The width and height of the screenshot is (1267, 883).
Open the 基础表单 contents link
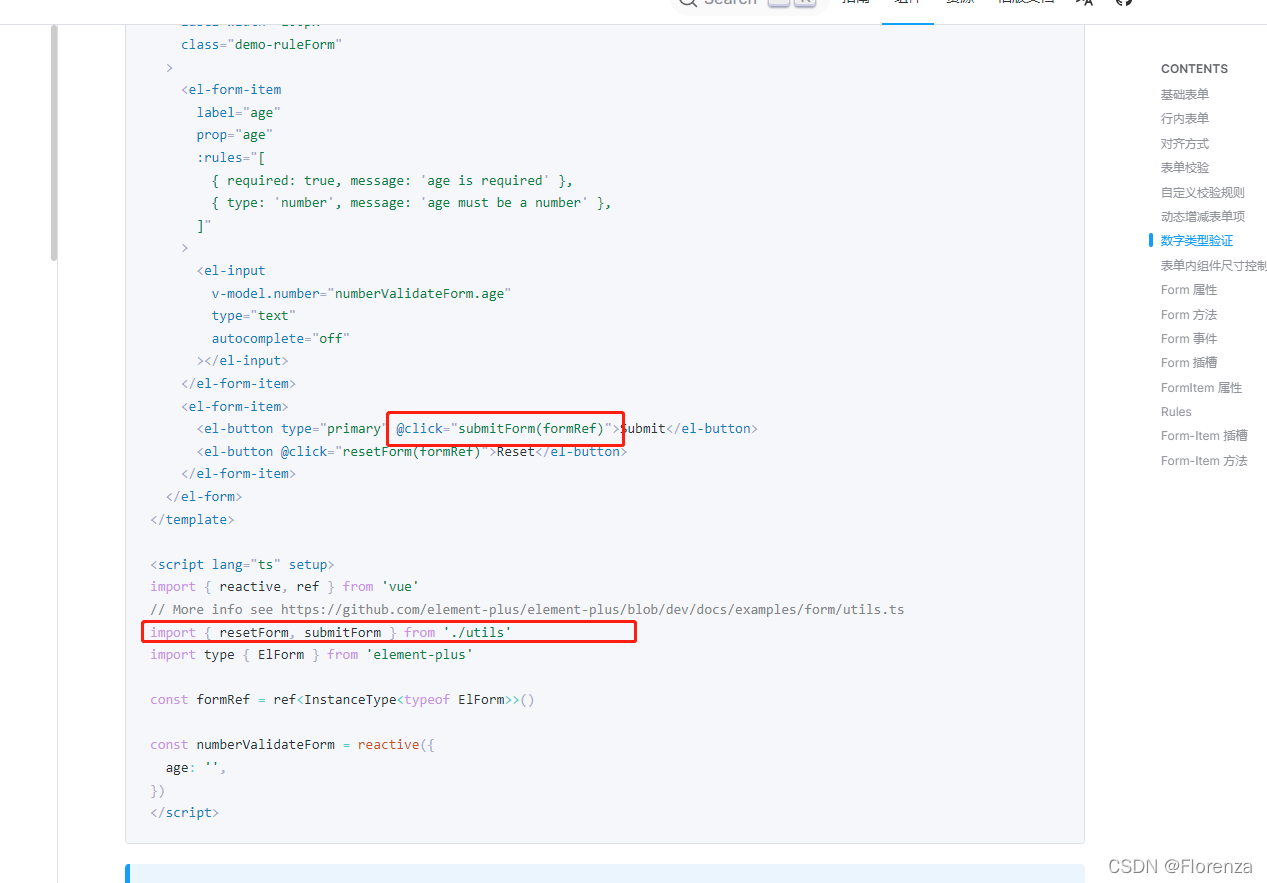click(1184, 95)
